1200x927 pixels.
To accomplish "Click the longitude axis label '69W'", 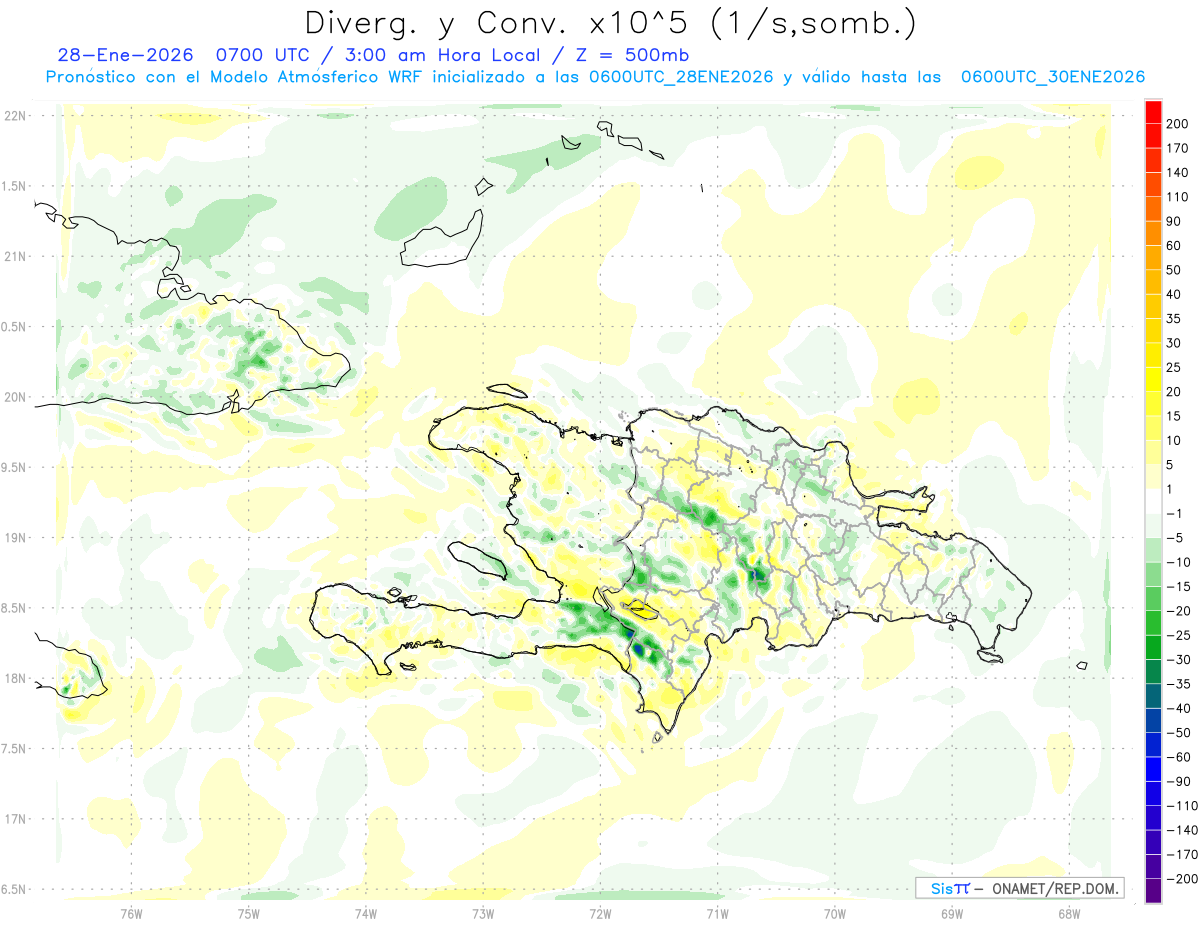I will pos(951,912).
